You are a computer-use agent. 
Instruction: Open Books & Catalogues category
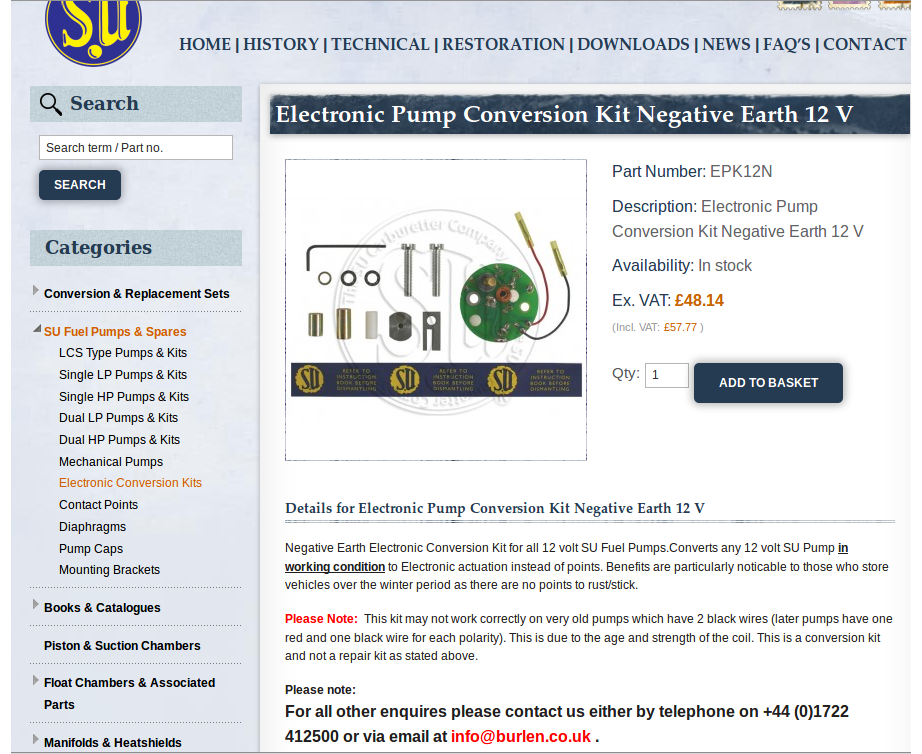coord(102,608)
